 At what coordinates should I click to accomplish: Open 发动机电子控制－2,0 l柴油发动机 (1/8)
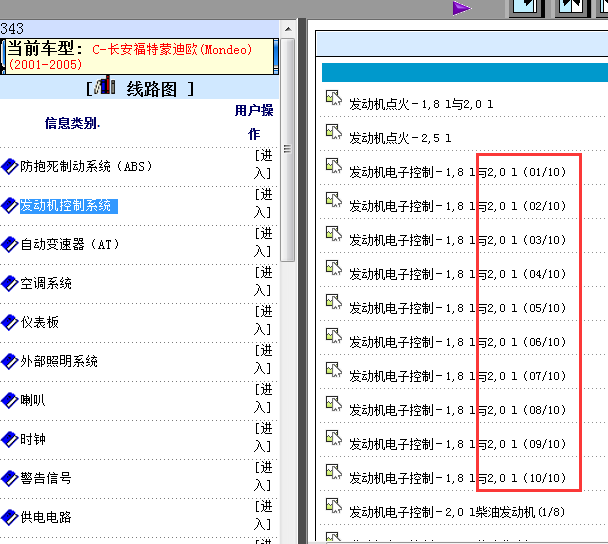[457, 512]
